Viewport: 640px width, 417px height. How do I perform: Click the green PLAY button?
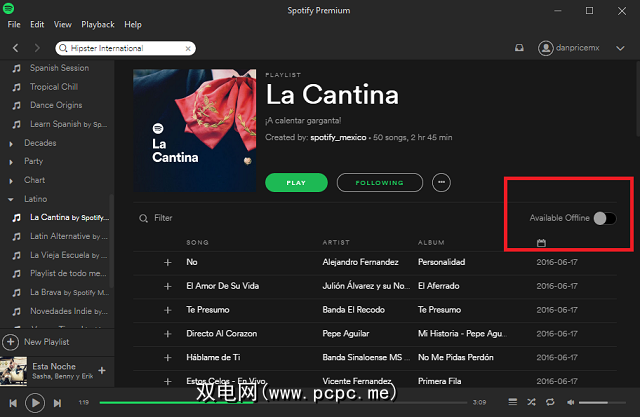(296, 182)
